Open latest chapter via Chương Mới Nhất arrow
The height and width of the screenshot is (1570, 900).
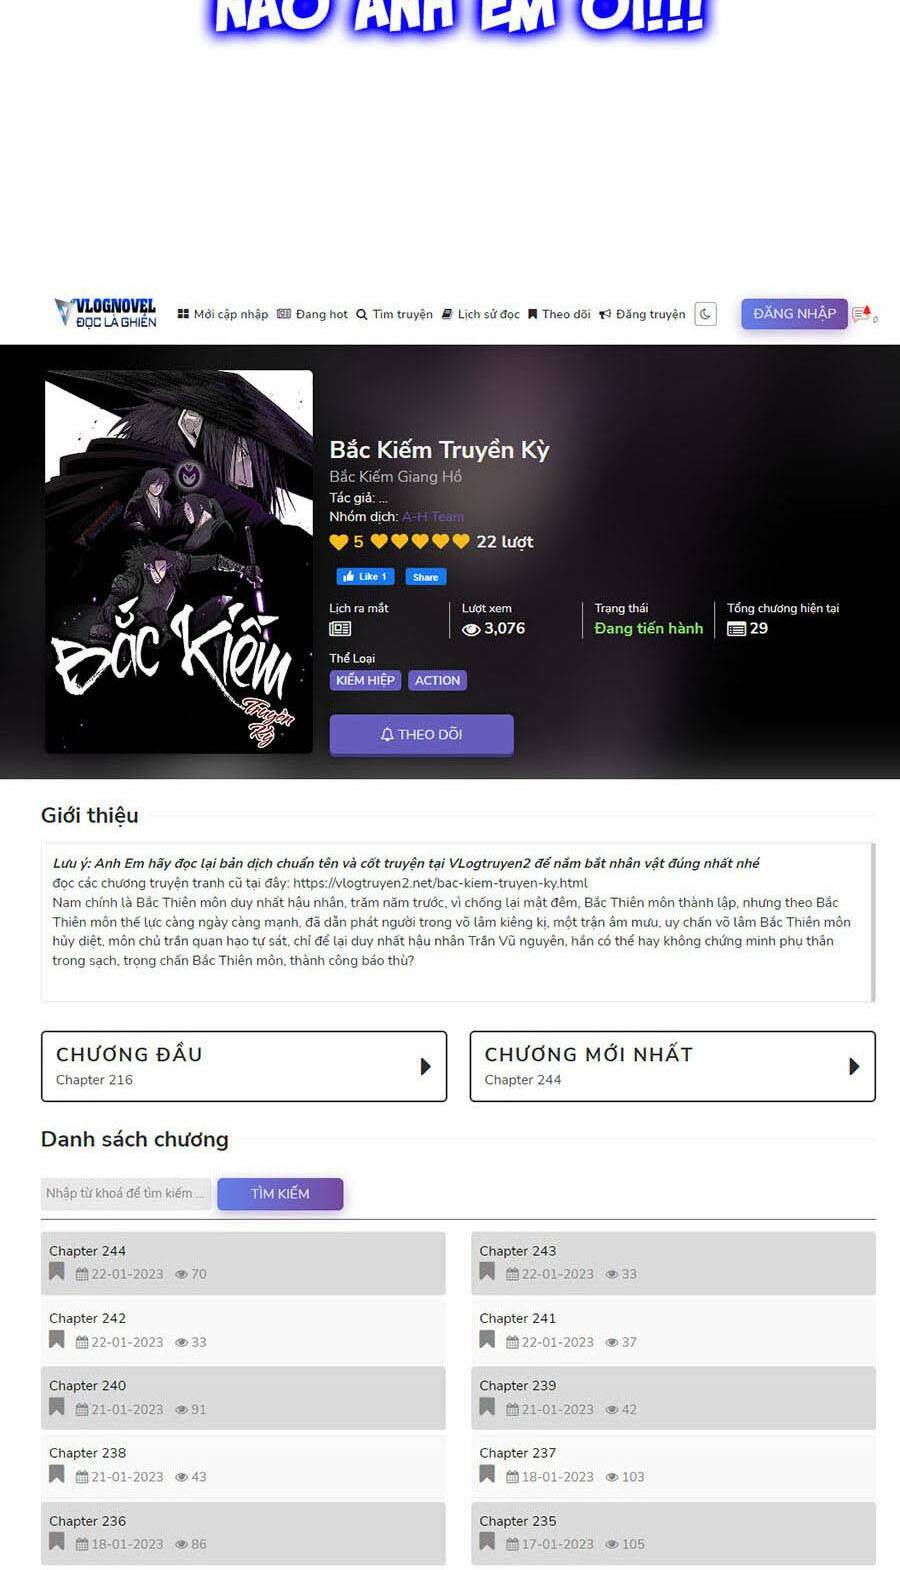[x=854, y=1066]
